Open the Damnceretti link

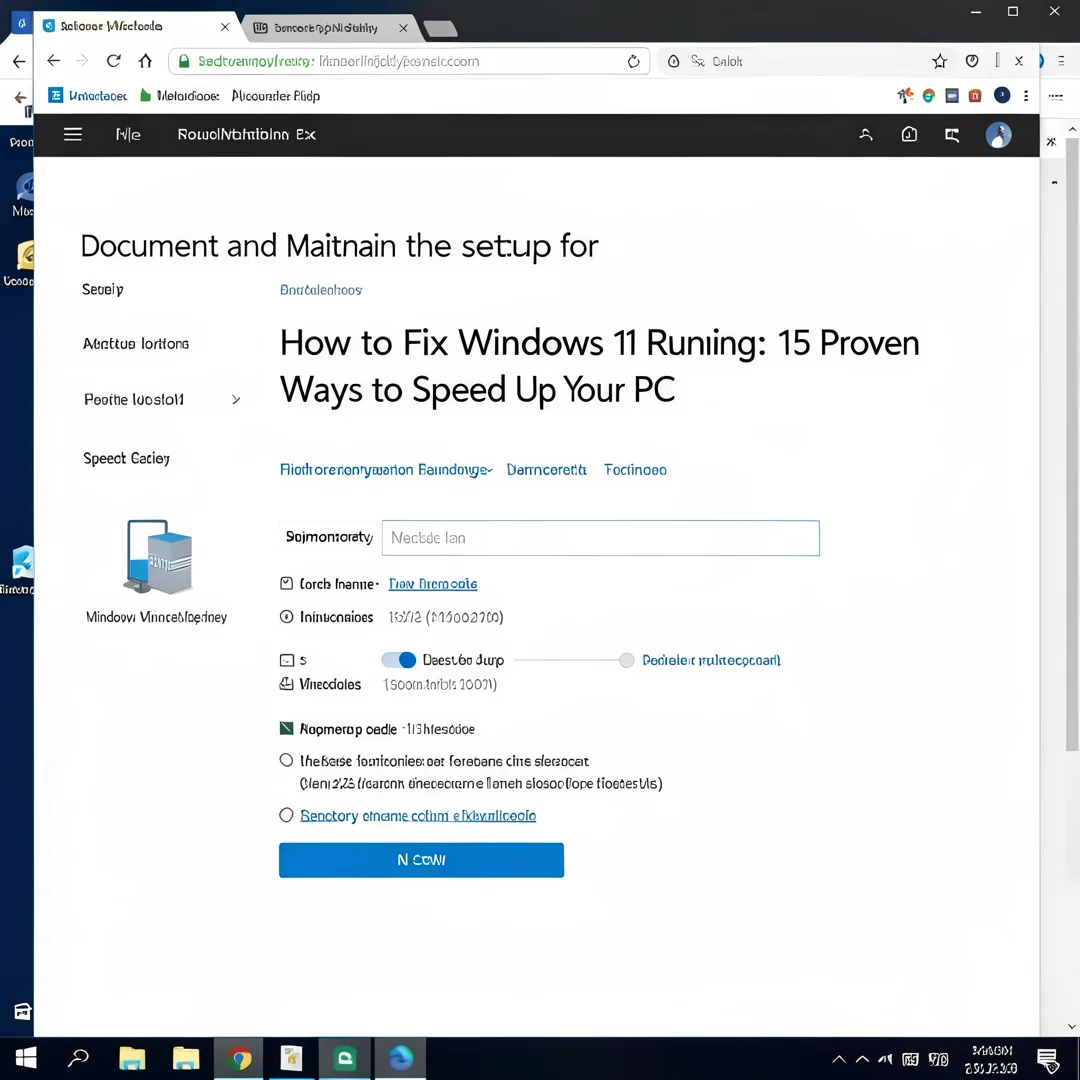546,470
